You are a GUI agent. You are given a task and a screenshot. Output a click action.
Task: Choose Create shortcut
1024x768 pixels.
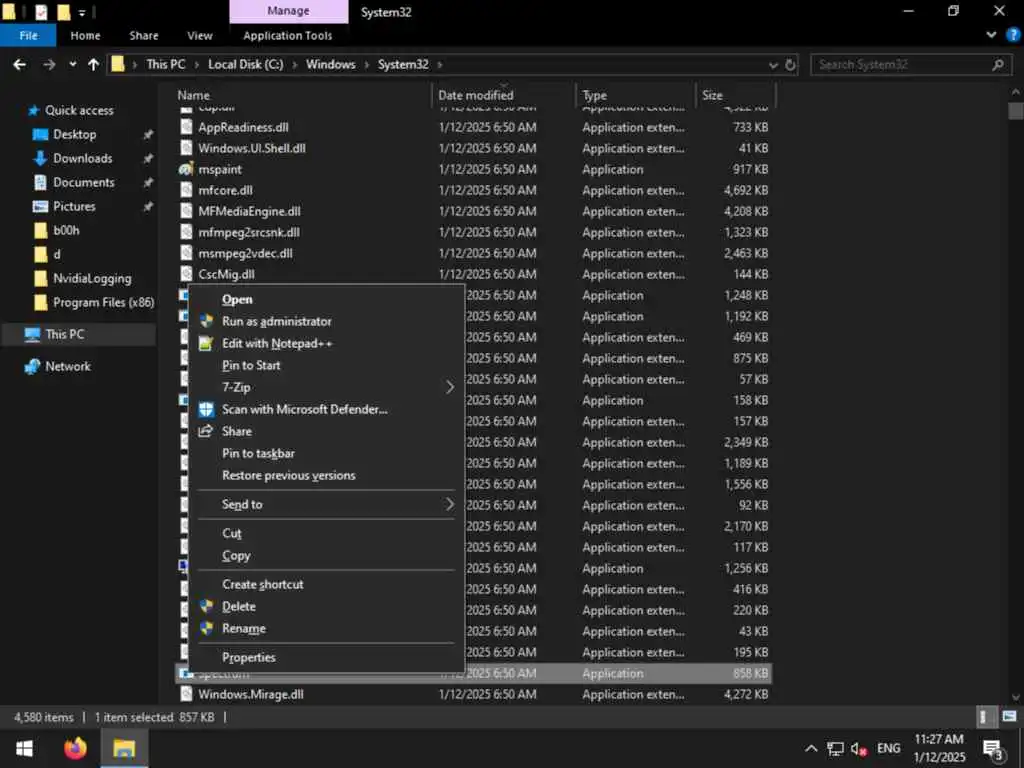point(263,584)
